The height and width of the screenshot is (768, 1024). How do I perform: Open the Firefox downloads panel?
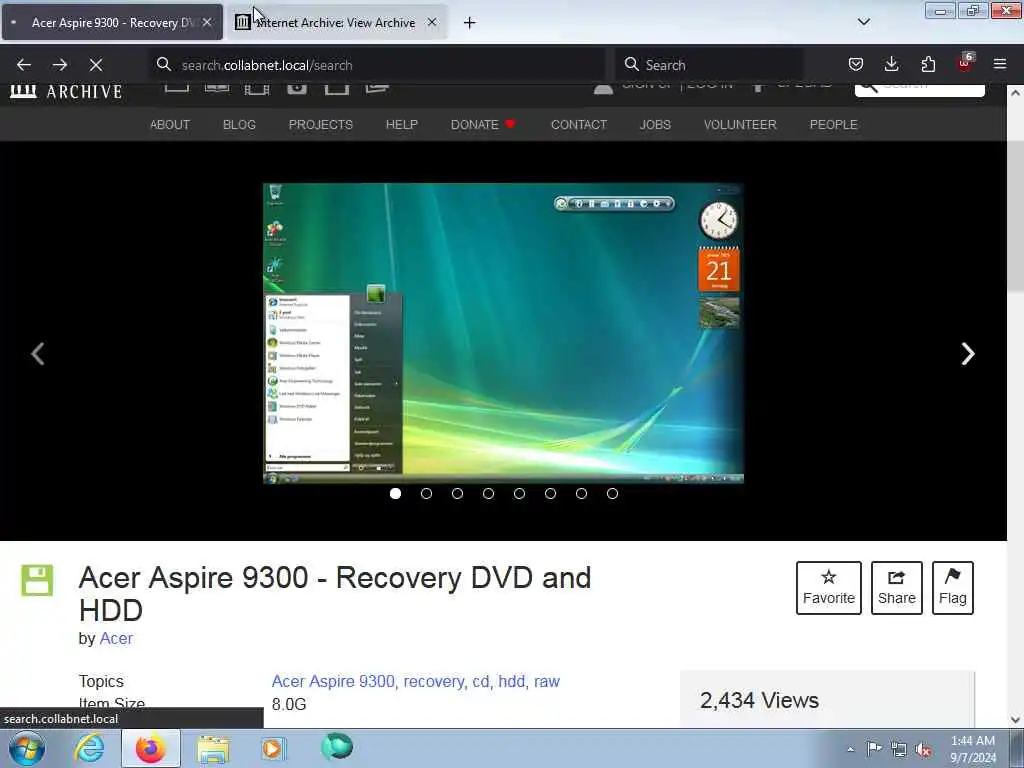point(891,64)
